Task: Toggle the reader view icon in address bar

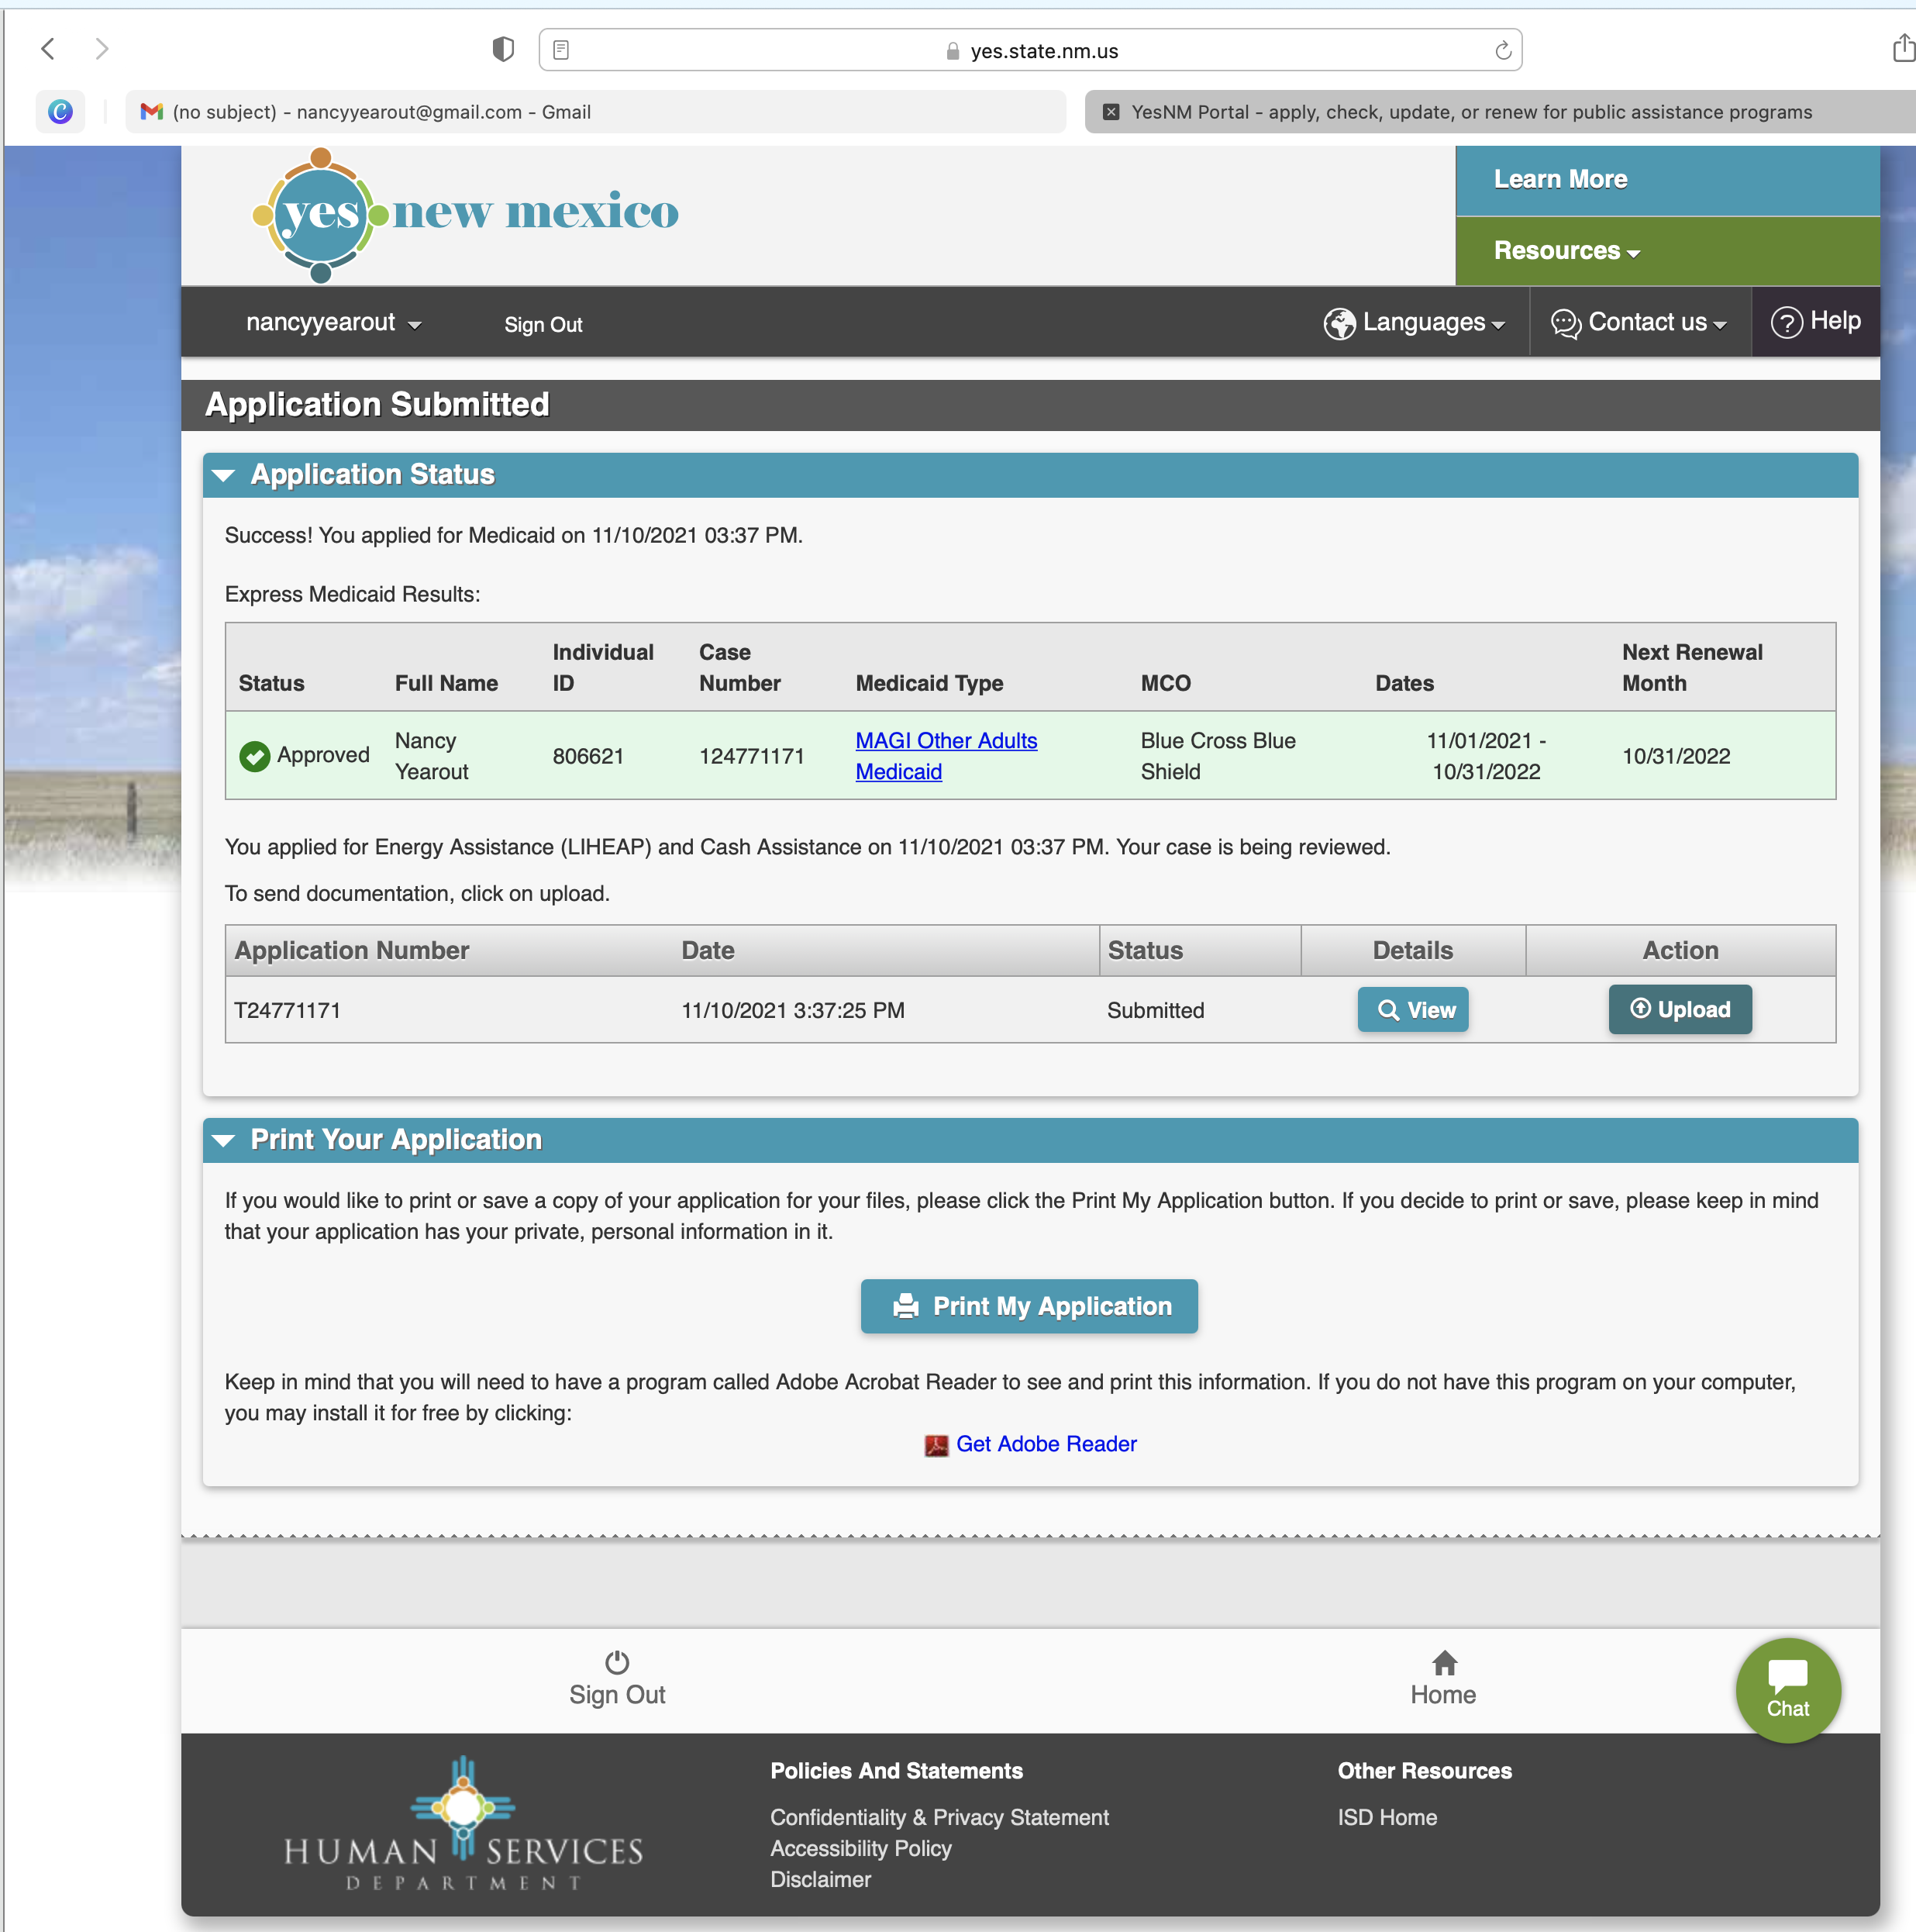Action: coord(561,50)
